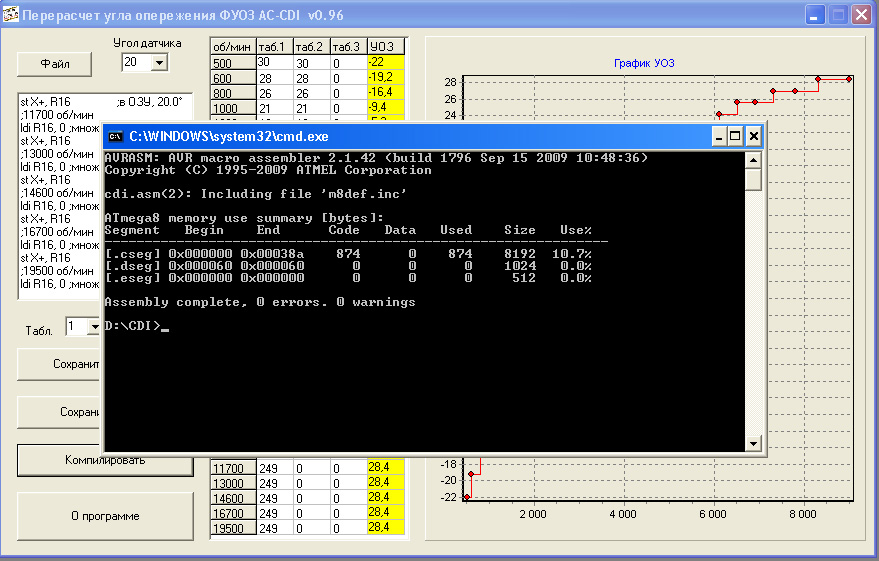Close the main ФУОЗ AC-CDI window
This screenshot has width=879, height=561.
(x=861, y=15)
